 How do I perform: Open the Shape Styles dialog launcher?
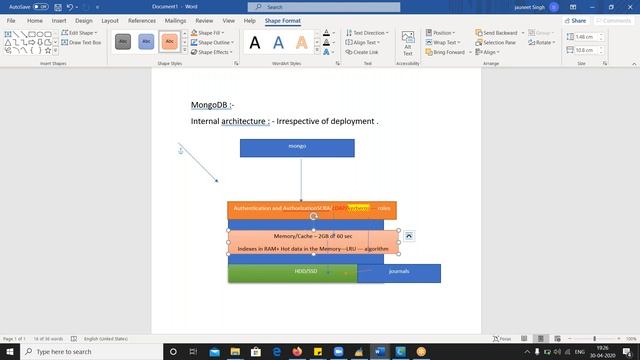tap(236, 64)
